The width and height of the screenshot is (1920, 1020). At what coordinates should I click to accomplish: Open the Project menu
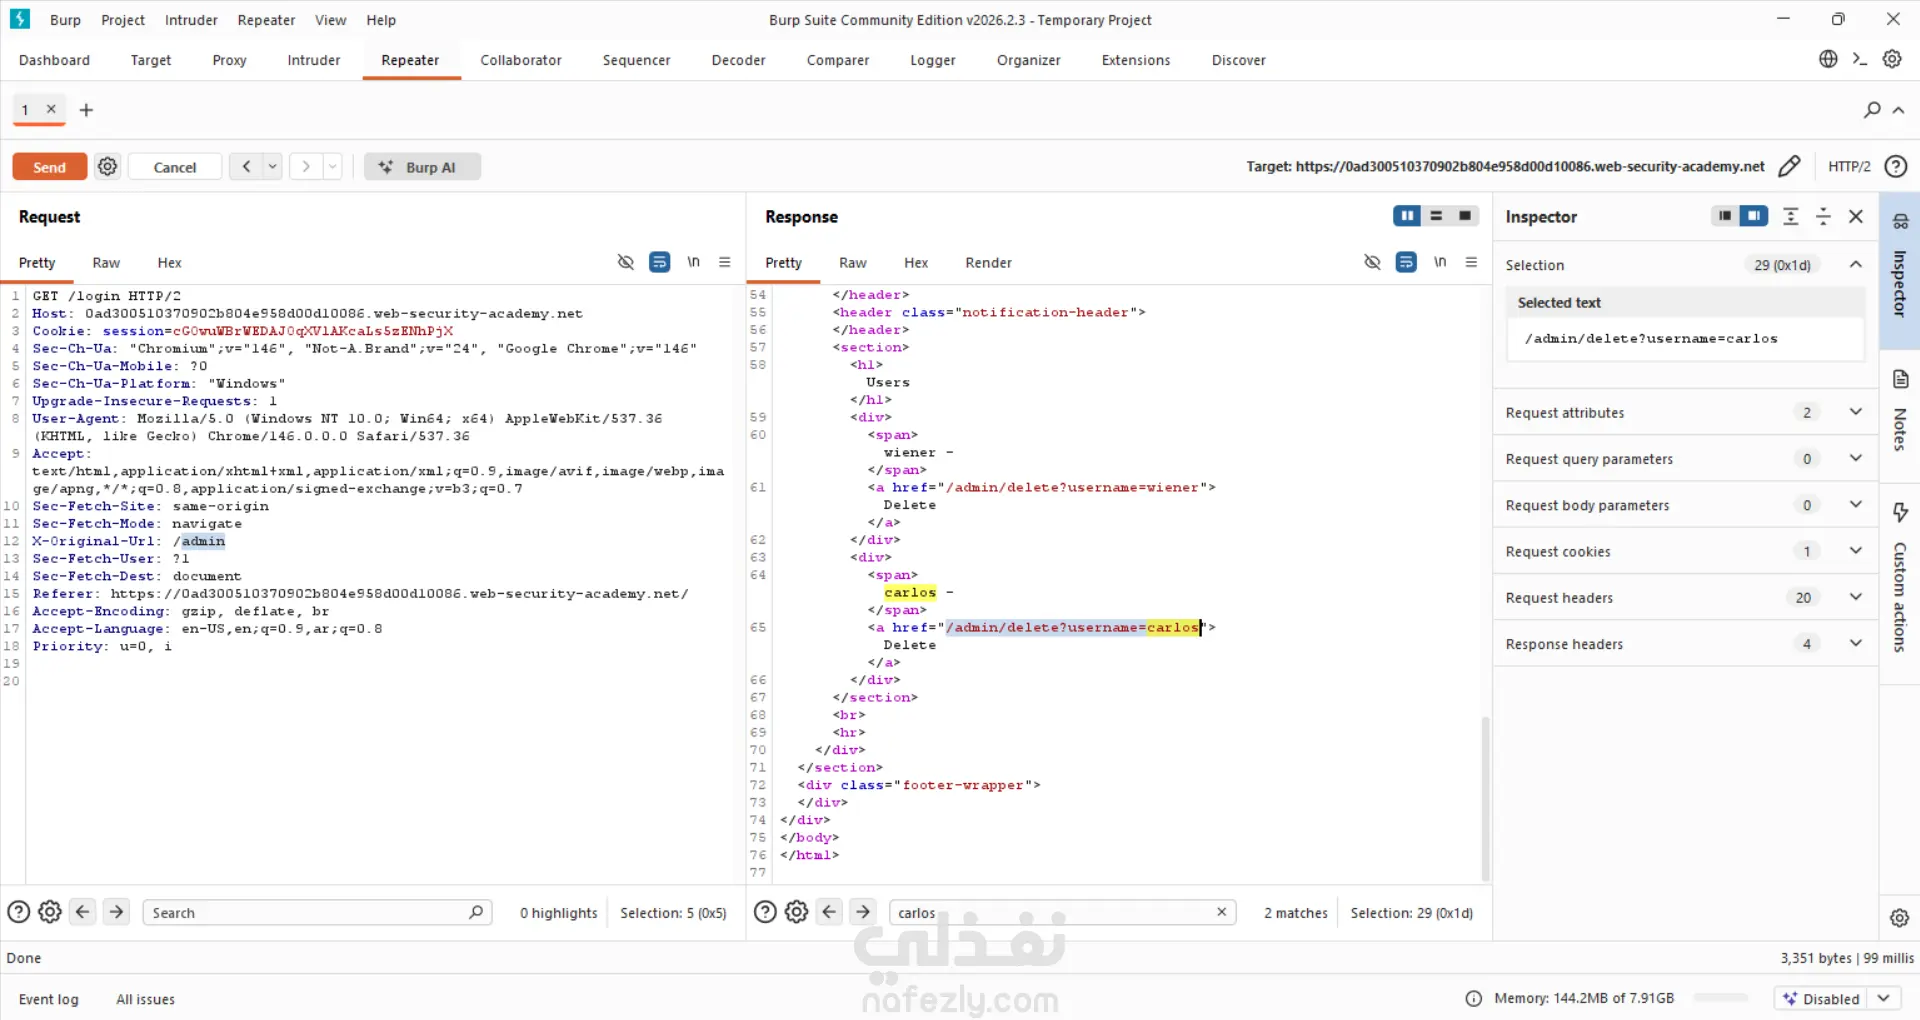[123, 20]
